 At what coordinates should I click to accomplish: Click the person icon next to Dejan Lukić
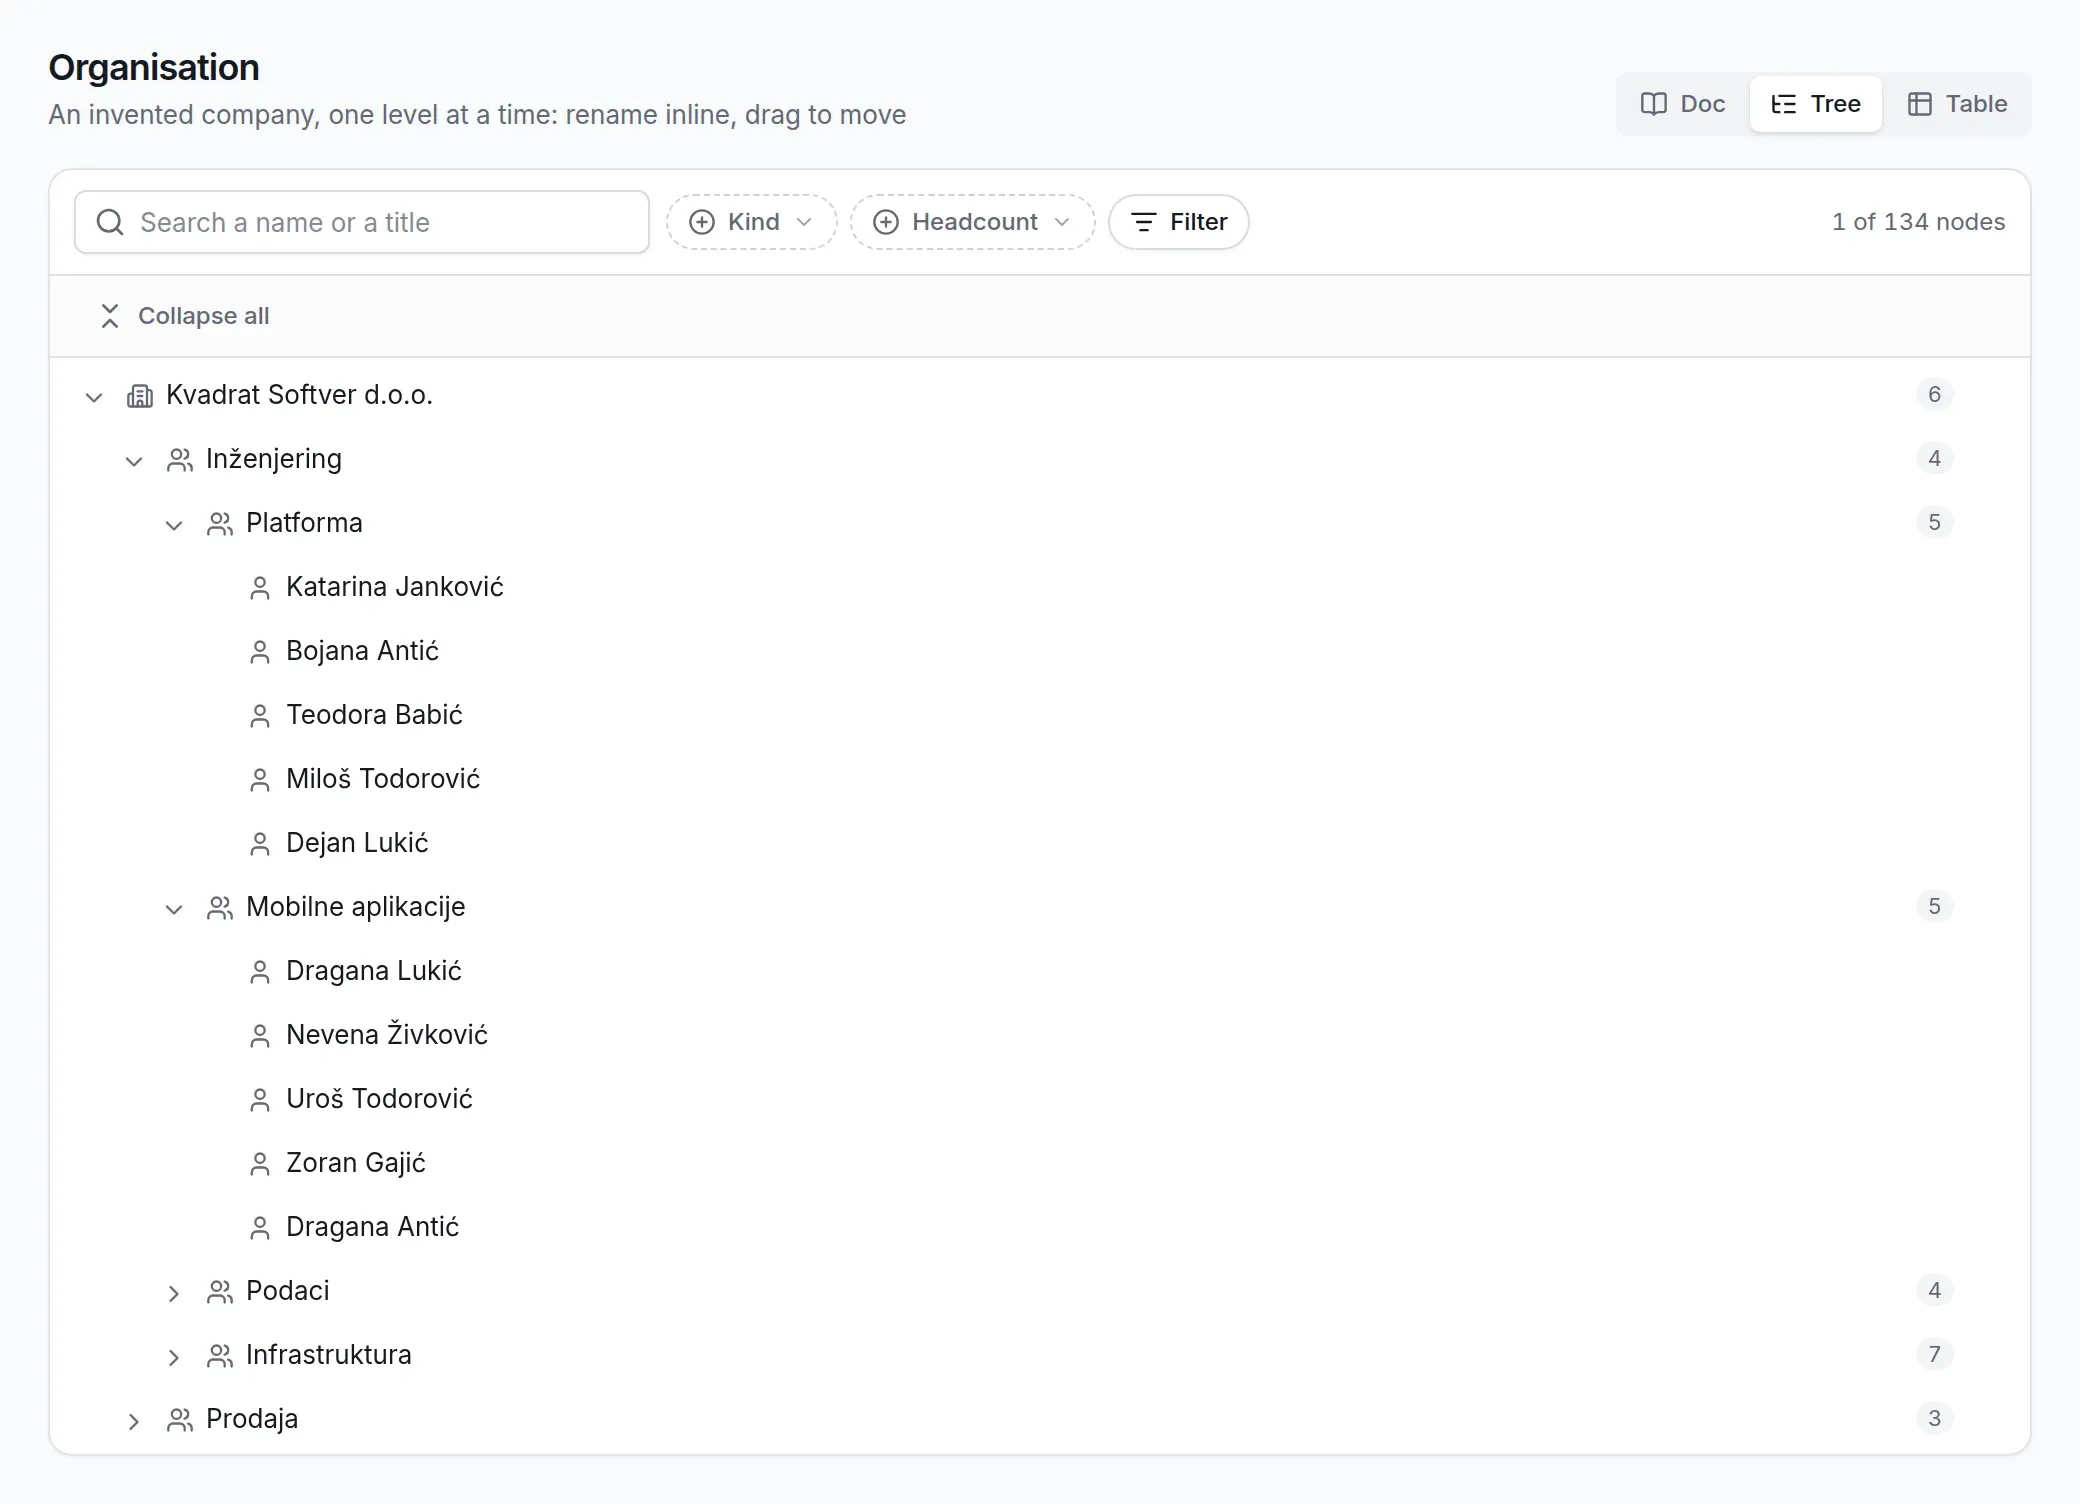[x=260, y=844]
